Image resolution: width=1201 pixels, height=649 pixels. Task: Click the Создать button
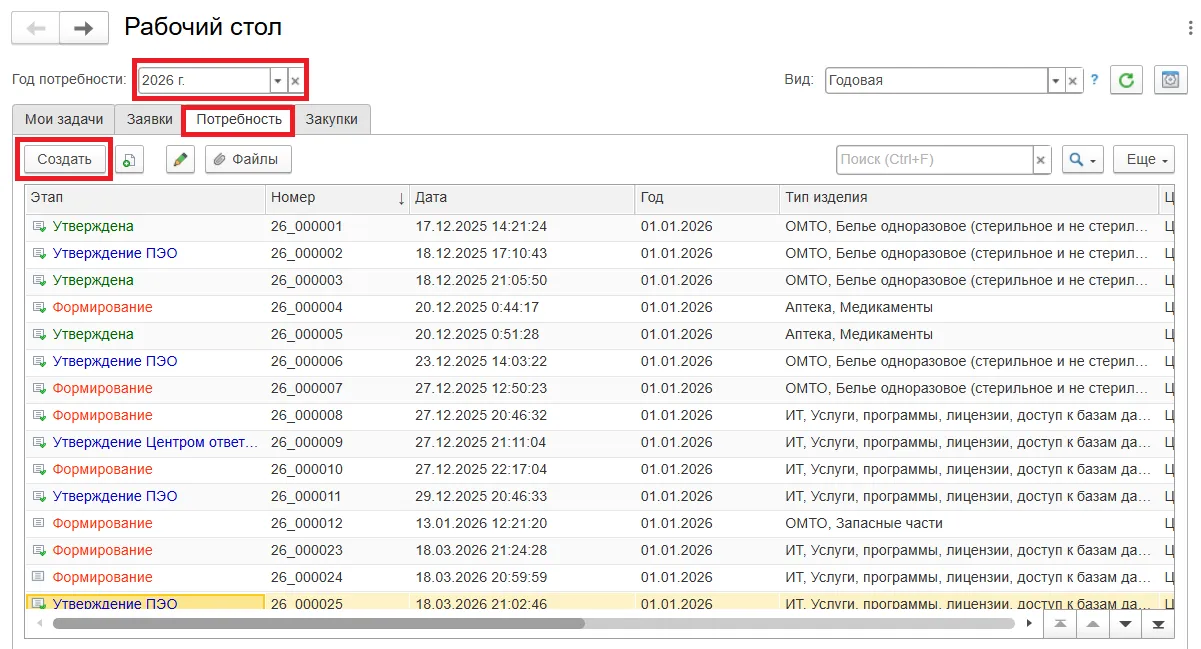(64, 159)
